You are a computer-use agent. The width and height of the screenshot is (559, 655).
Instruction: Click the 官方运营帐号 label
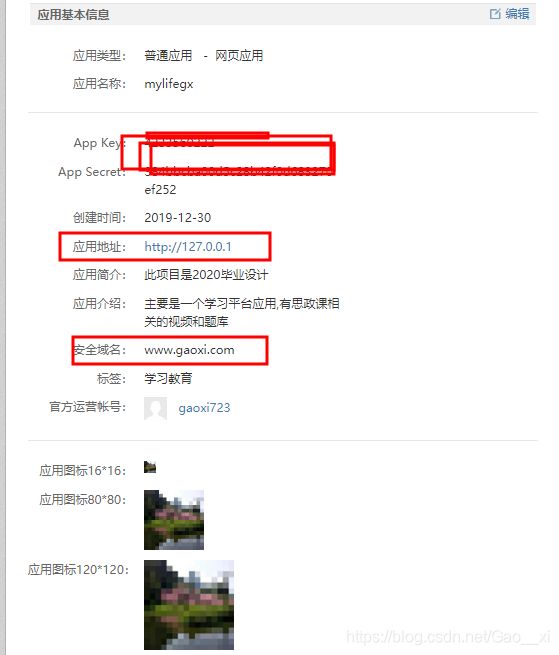coord(88,406)
